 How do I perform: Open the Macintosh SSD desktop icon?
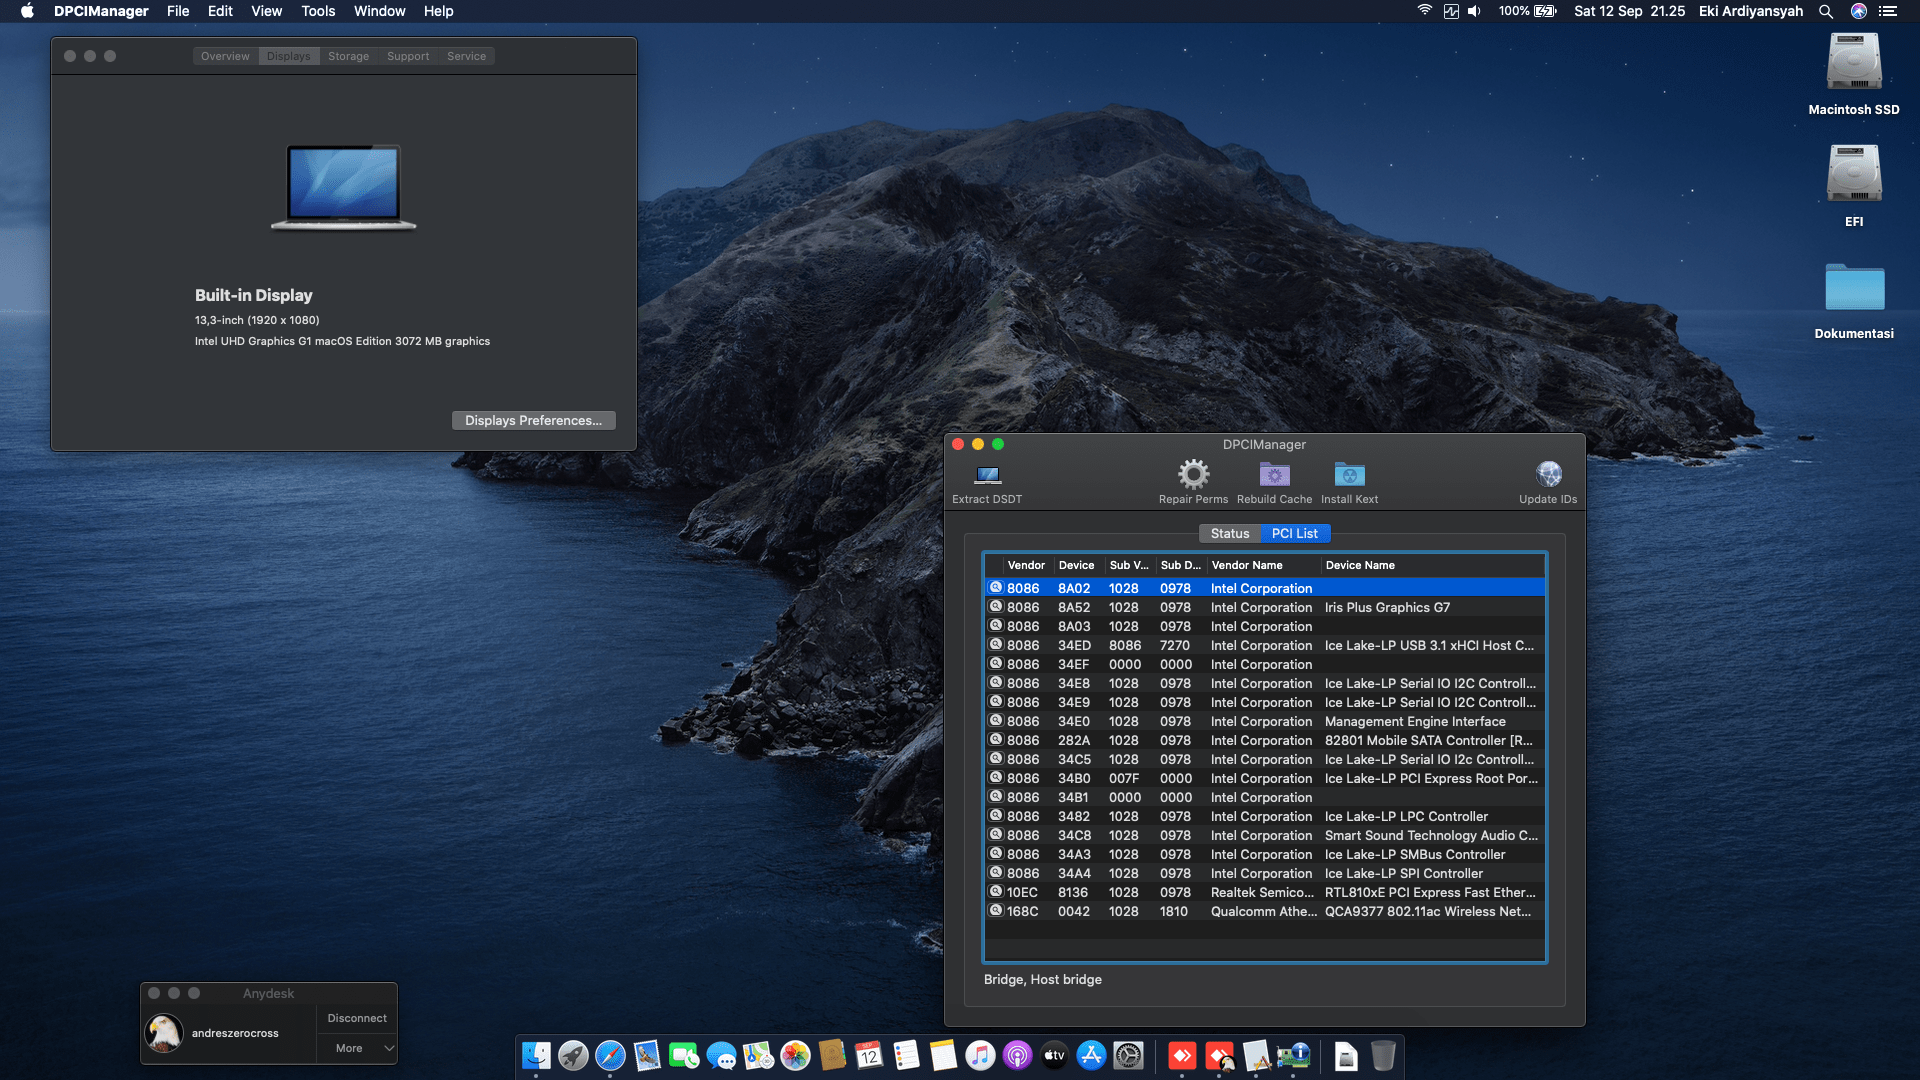[x=1853, y=62]
